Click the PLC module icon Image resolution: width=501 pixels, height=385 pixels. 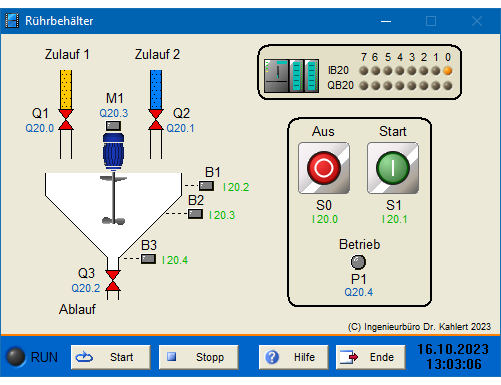pyautogui.click(x=291, y=76)
